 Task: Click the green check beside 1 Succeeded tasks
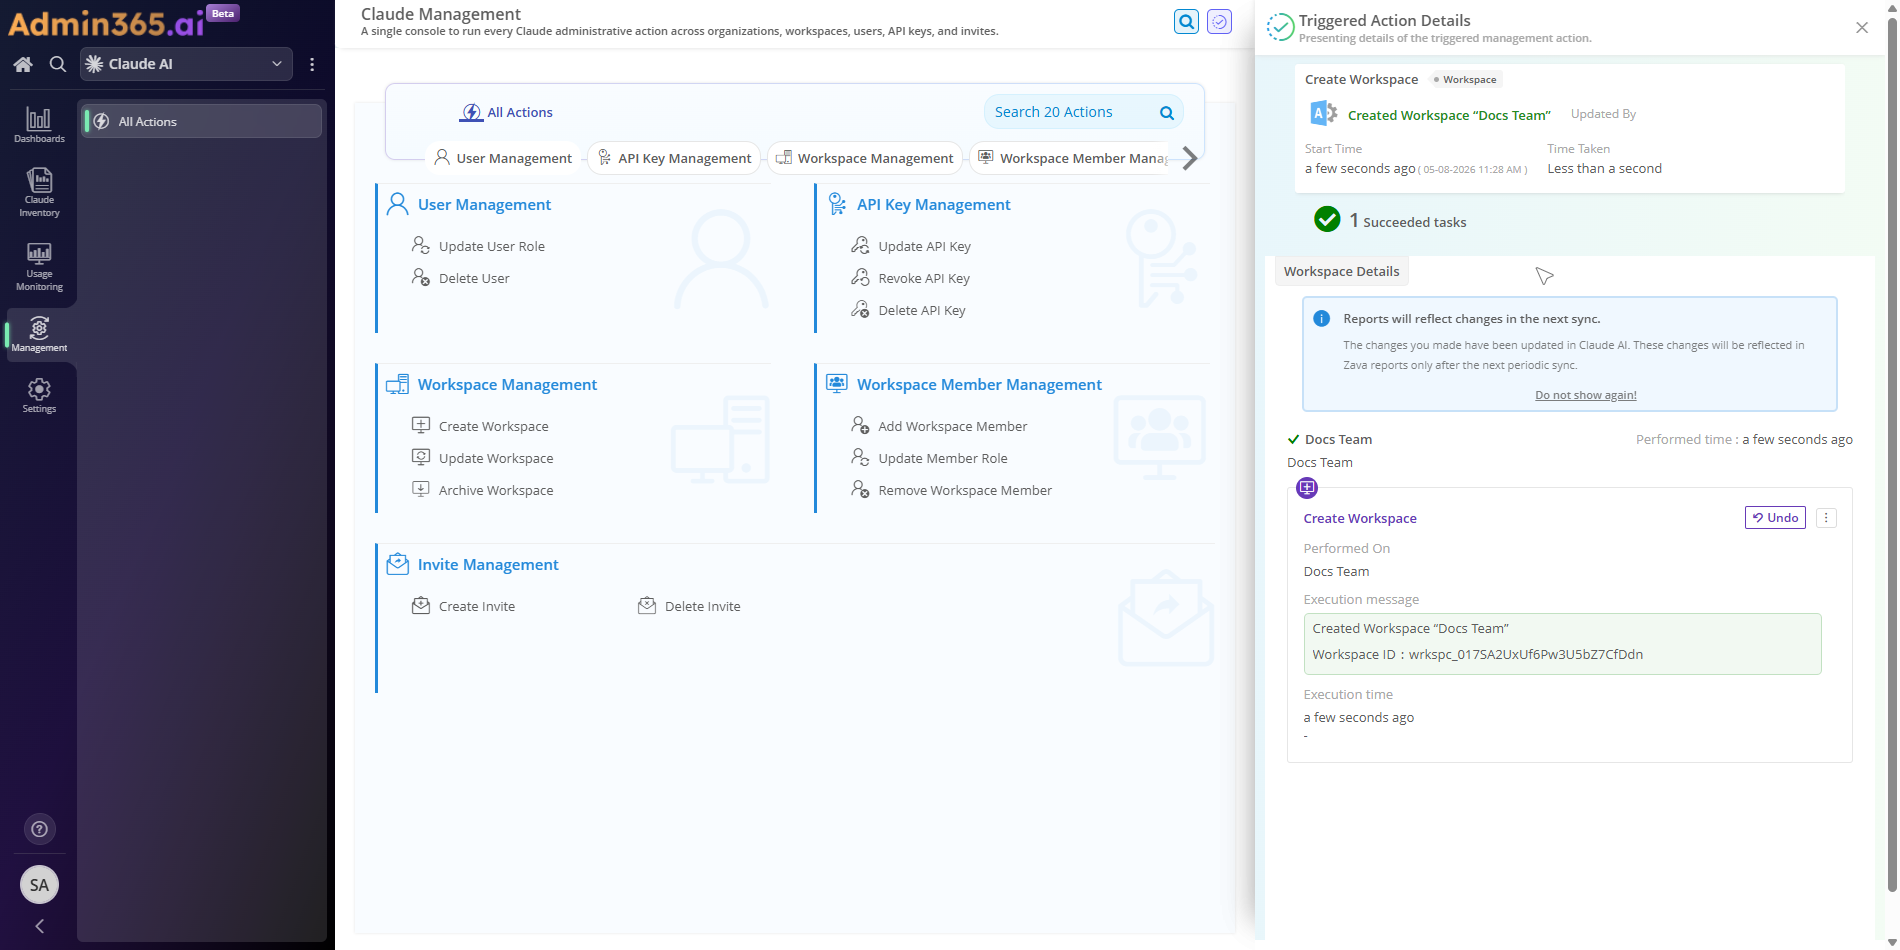point(1327,219)
